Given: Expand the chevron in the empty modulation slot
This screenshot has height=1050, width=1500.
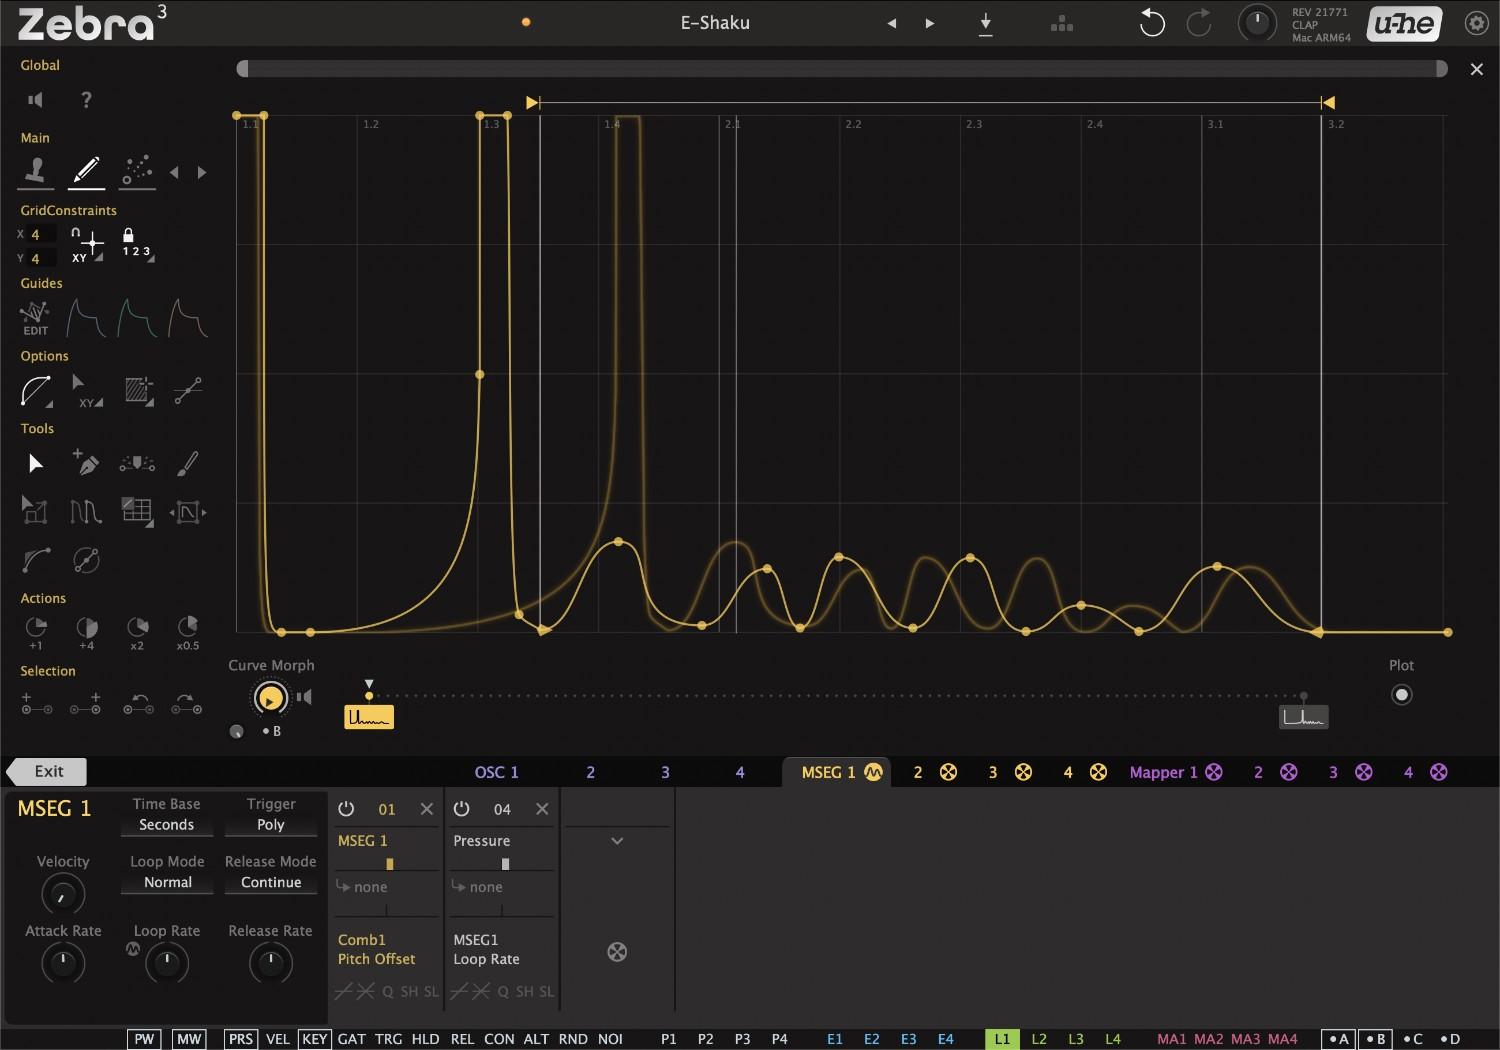Looking at the screenshot, I should coord(617,840).
